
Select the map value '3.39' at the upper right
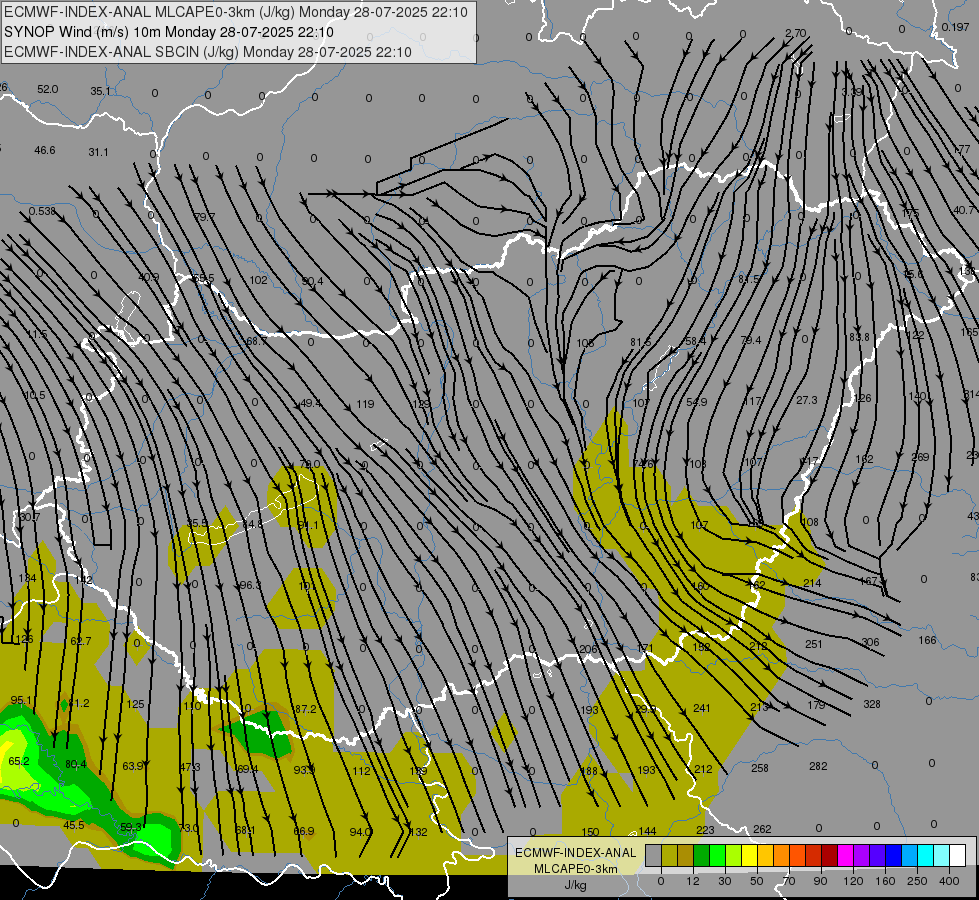[852, 92]
